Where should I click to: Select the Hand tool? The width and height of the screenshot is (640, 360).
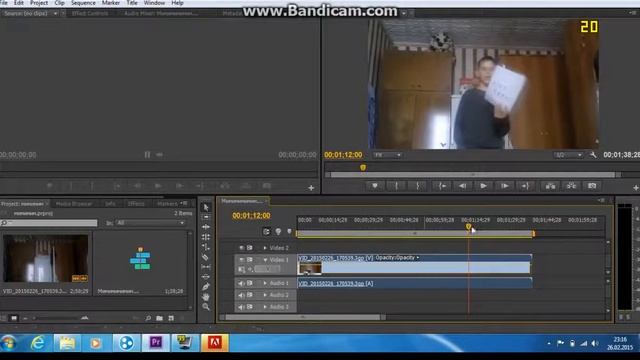(x=206, y=297)
